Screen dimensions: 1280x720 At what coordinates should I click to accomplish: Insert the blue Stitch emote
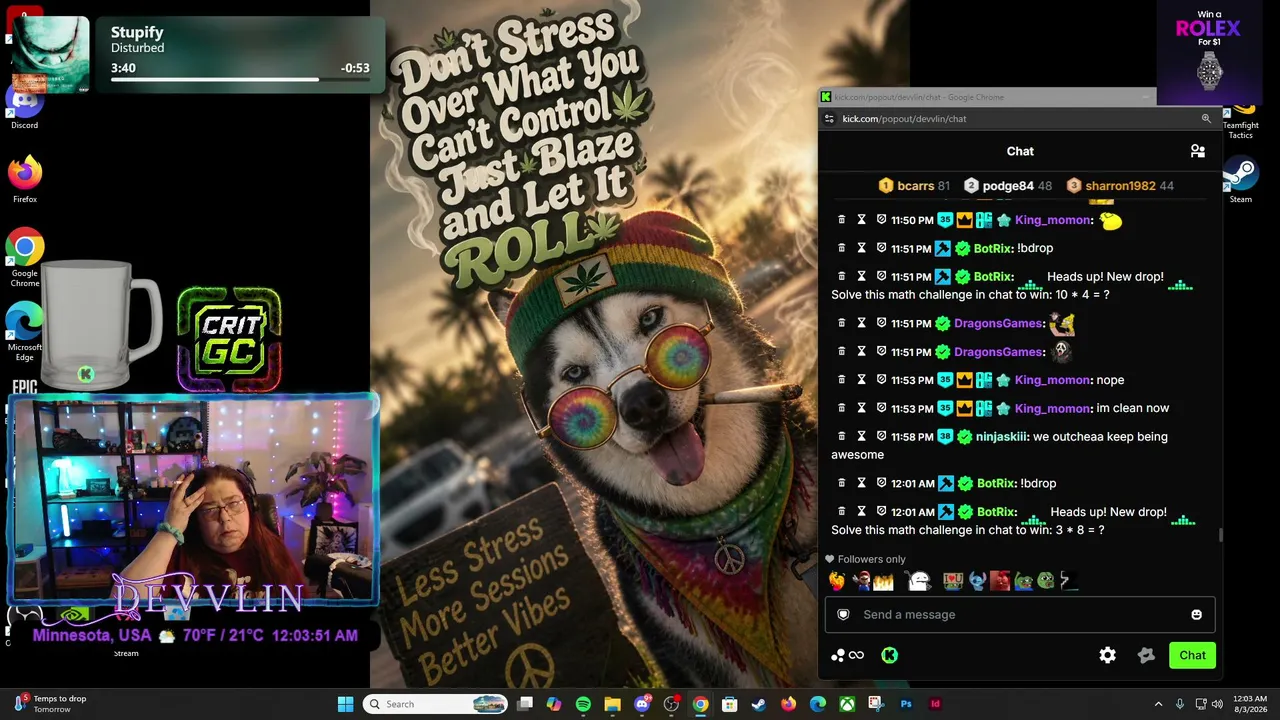coord(977,581)
